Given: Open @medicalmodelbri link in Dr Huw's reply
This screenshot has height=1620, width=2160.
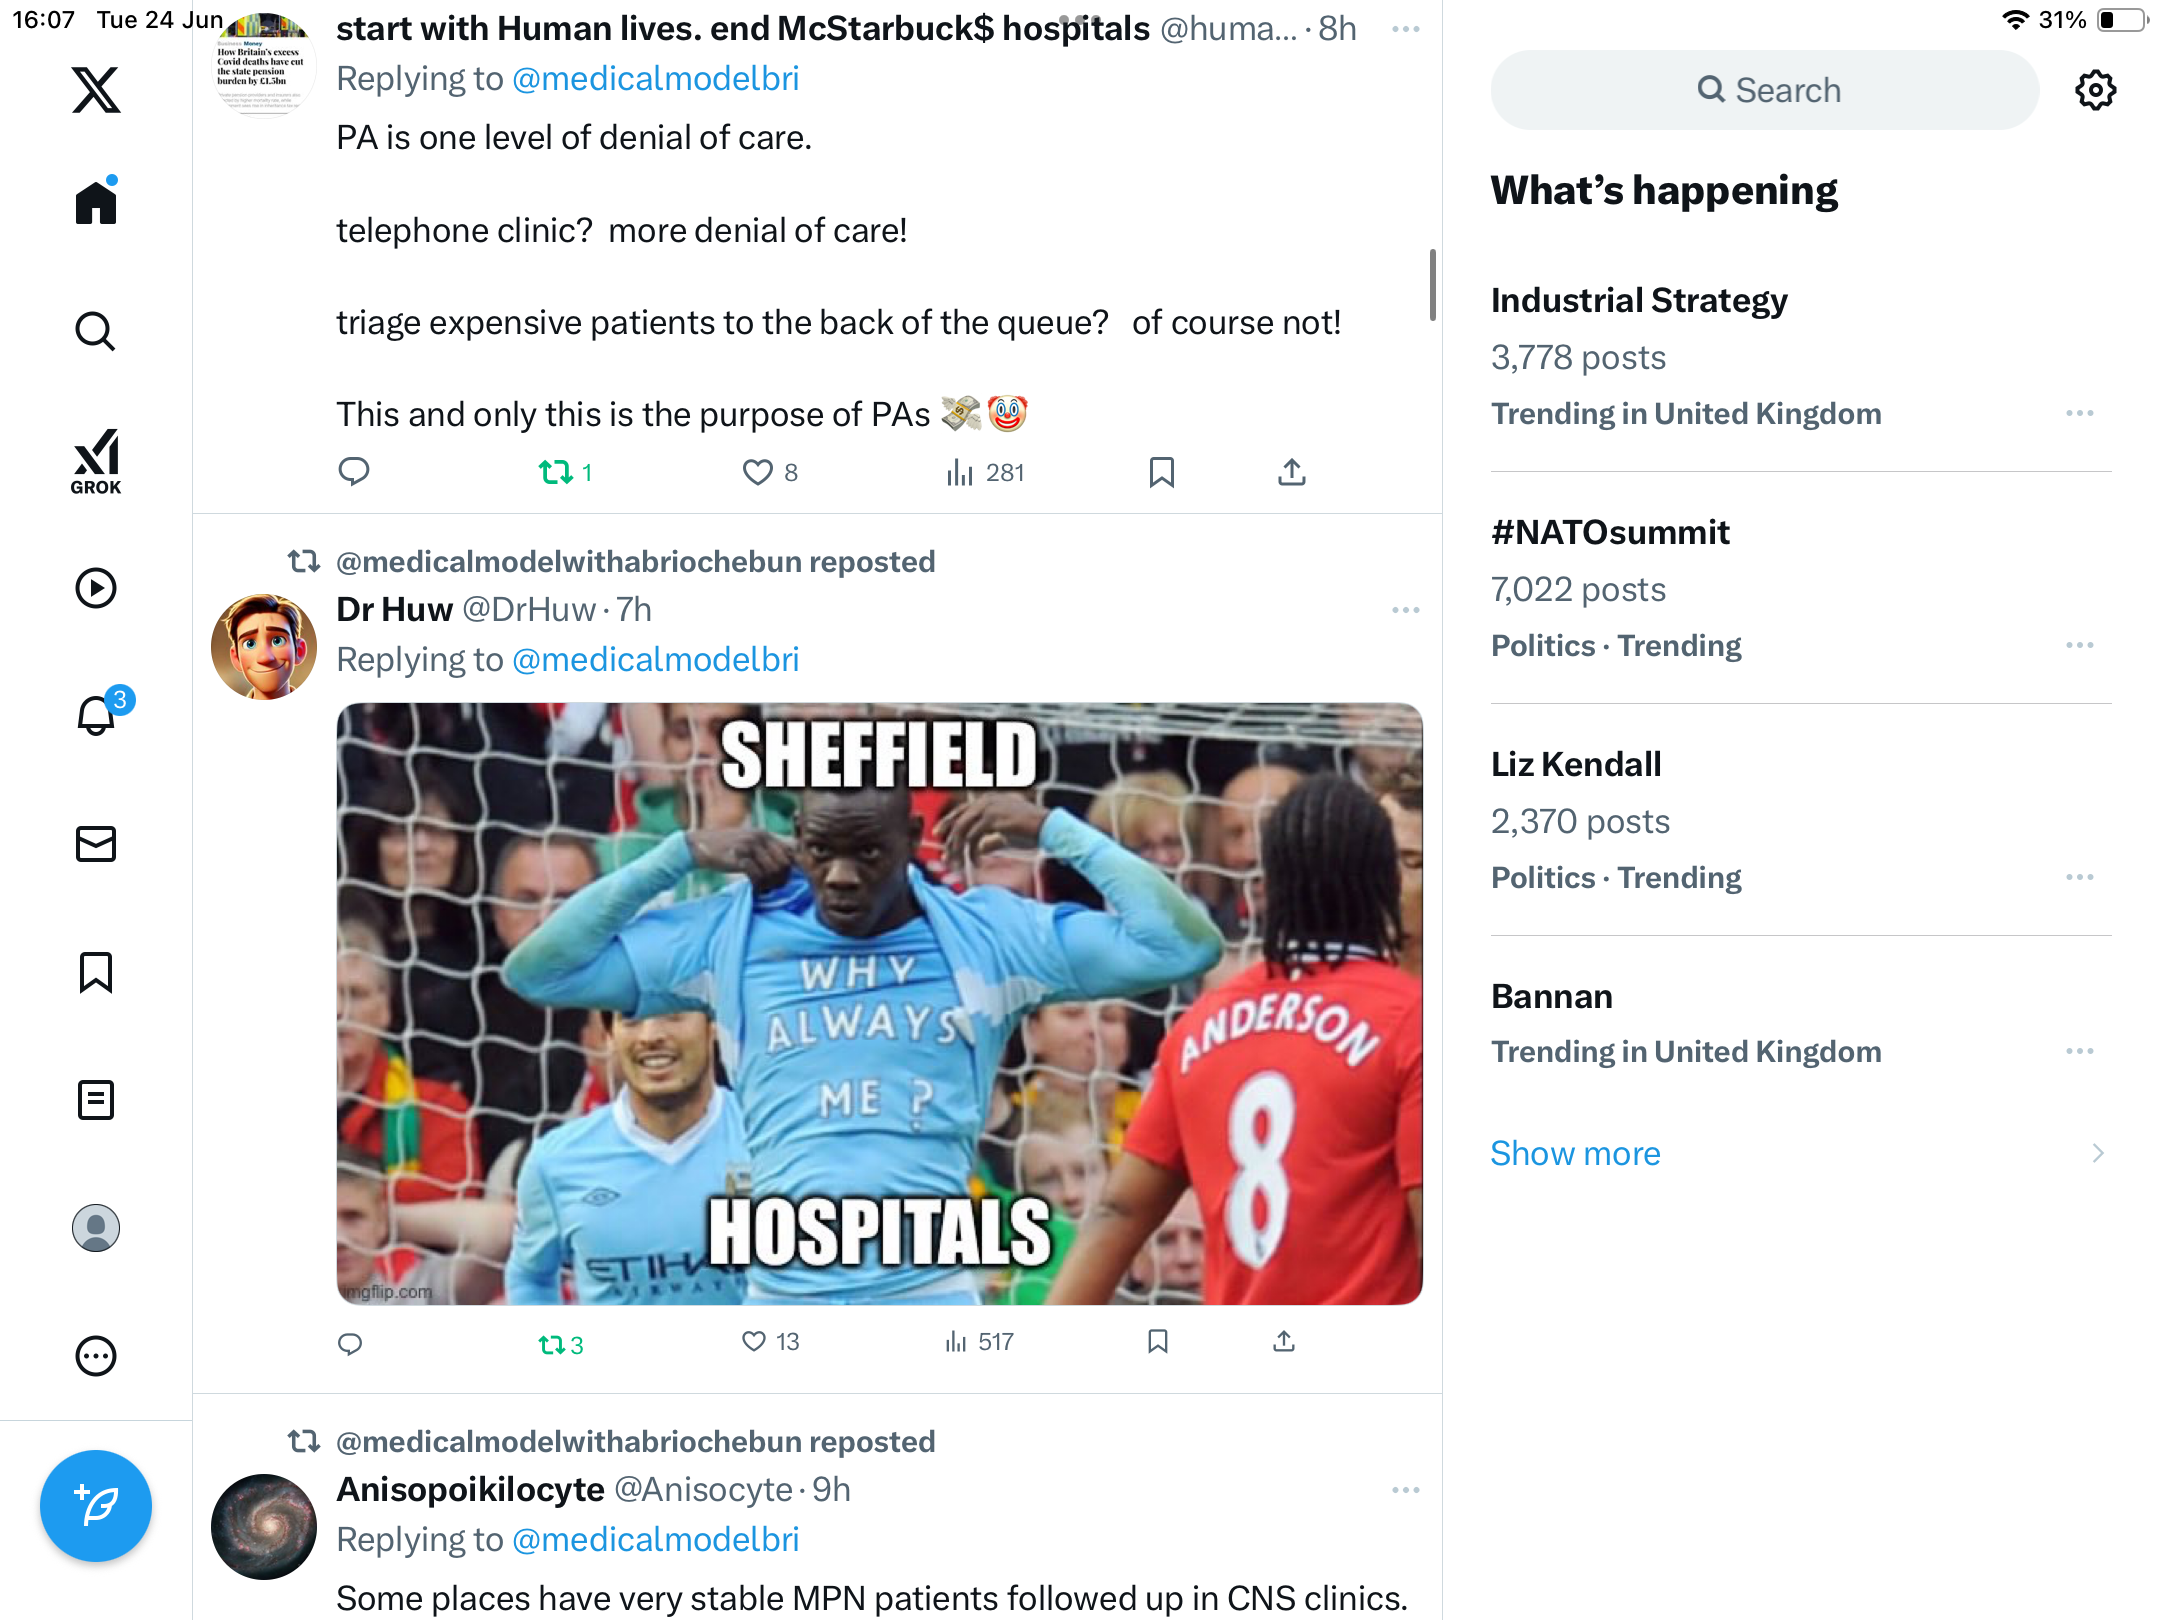Looking at the screenshot, I should tap(655, 660).
